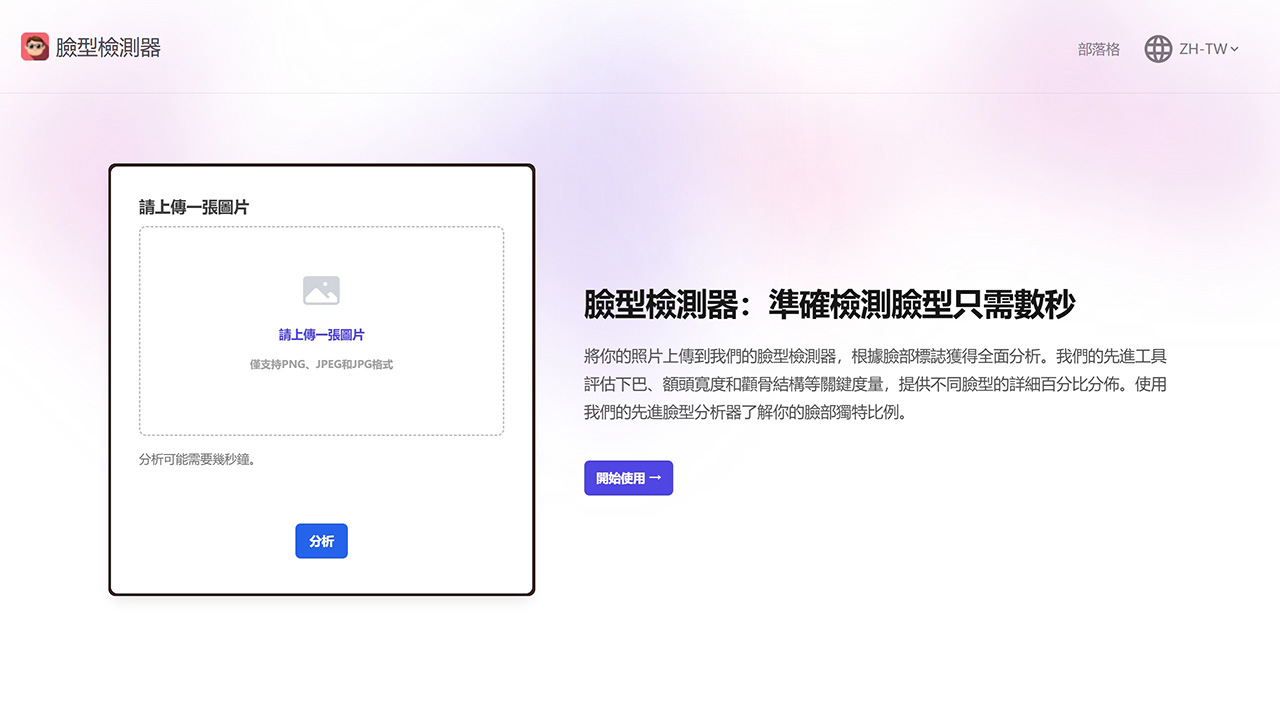Open the language chevron next to ZH-TW
This screenshot has width=1280, height=702.
click(1232, 49)
